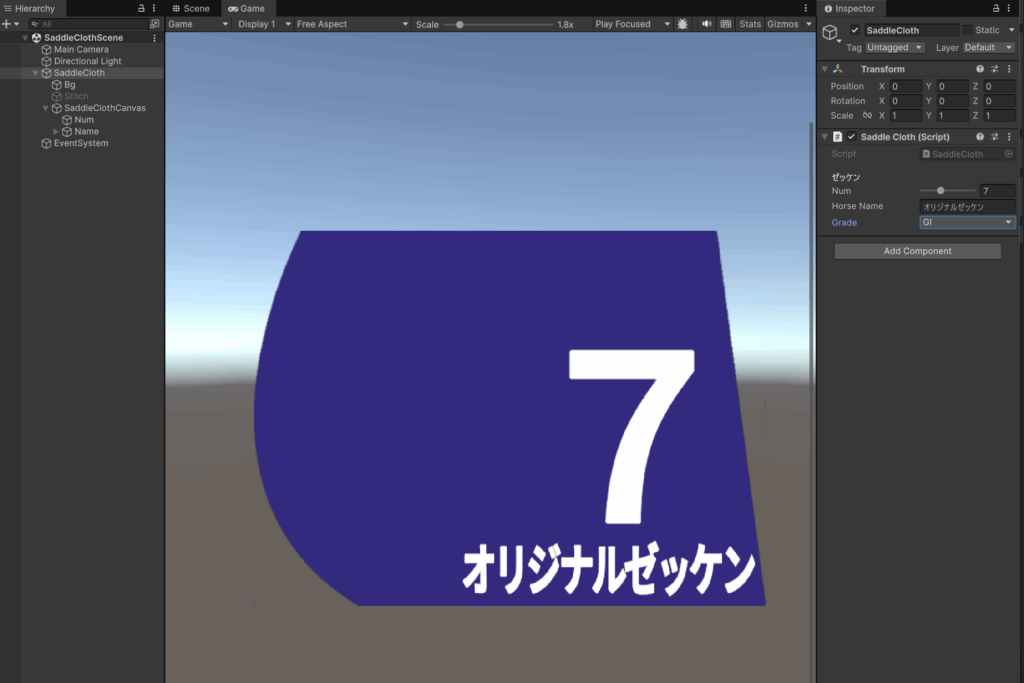This screenshot has width=1024, height=683.
Task: Click the Script field object picker icon
Action: [x=1008, y=154]
